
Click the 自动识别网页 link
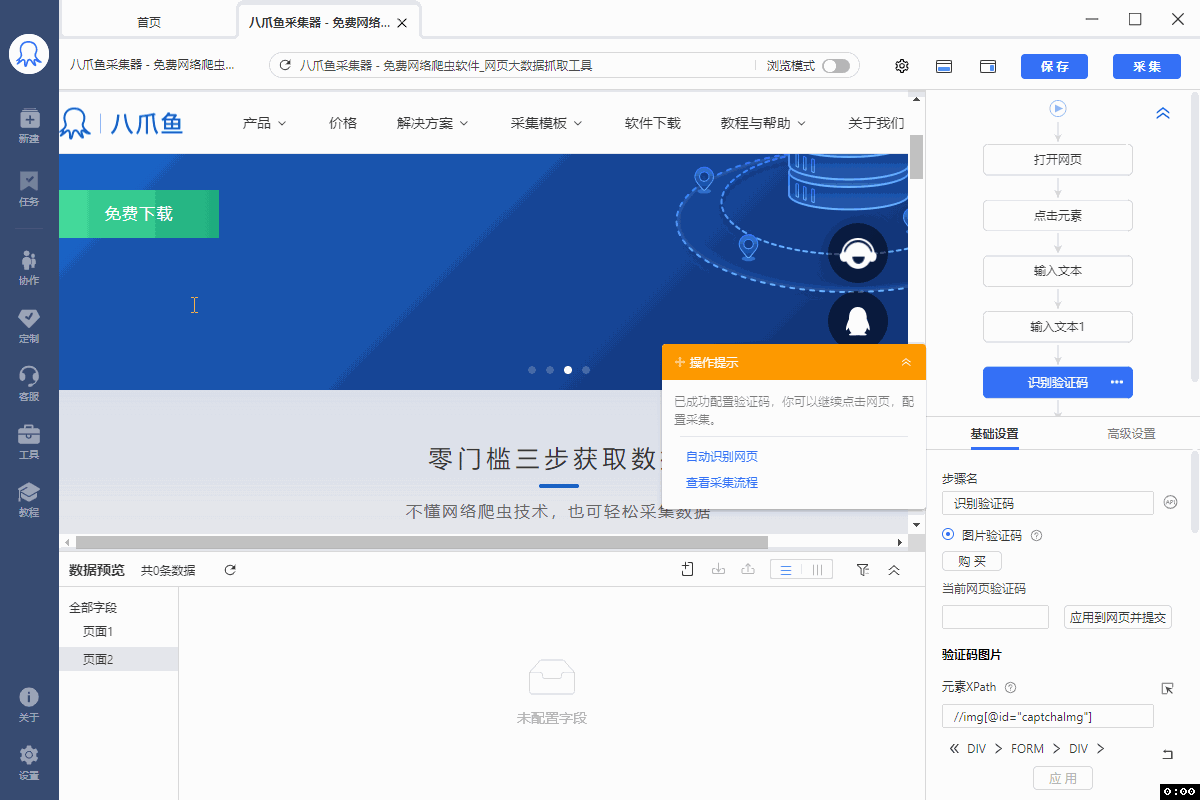[x=722, y=457]
